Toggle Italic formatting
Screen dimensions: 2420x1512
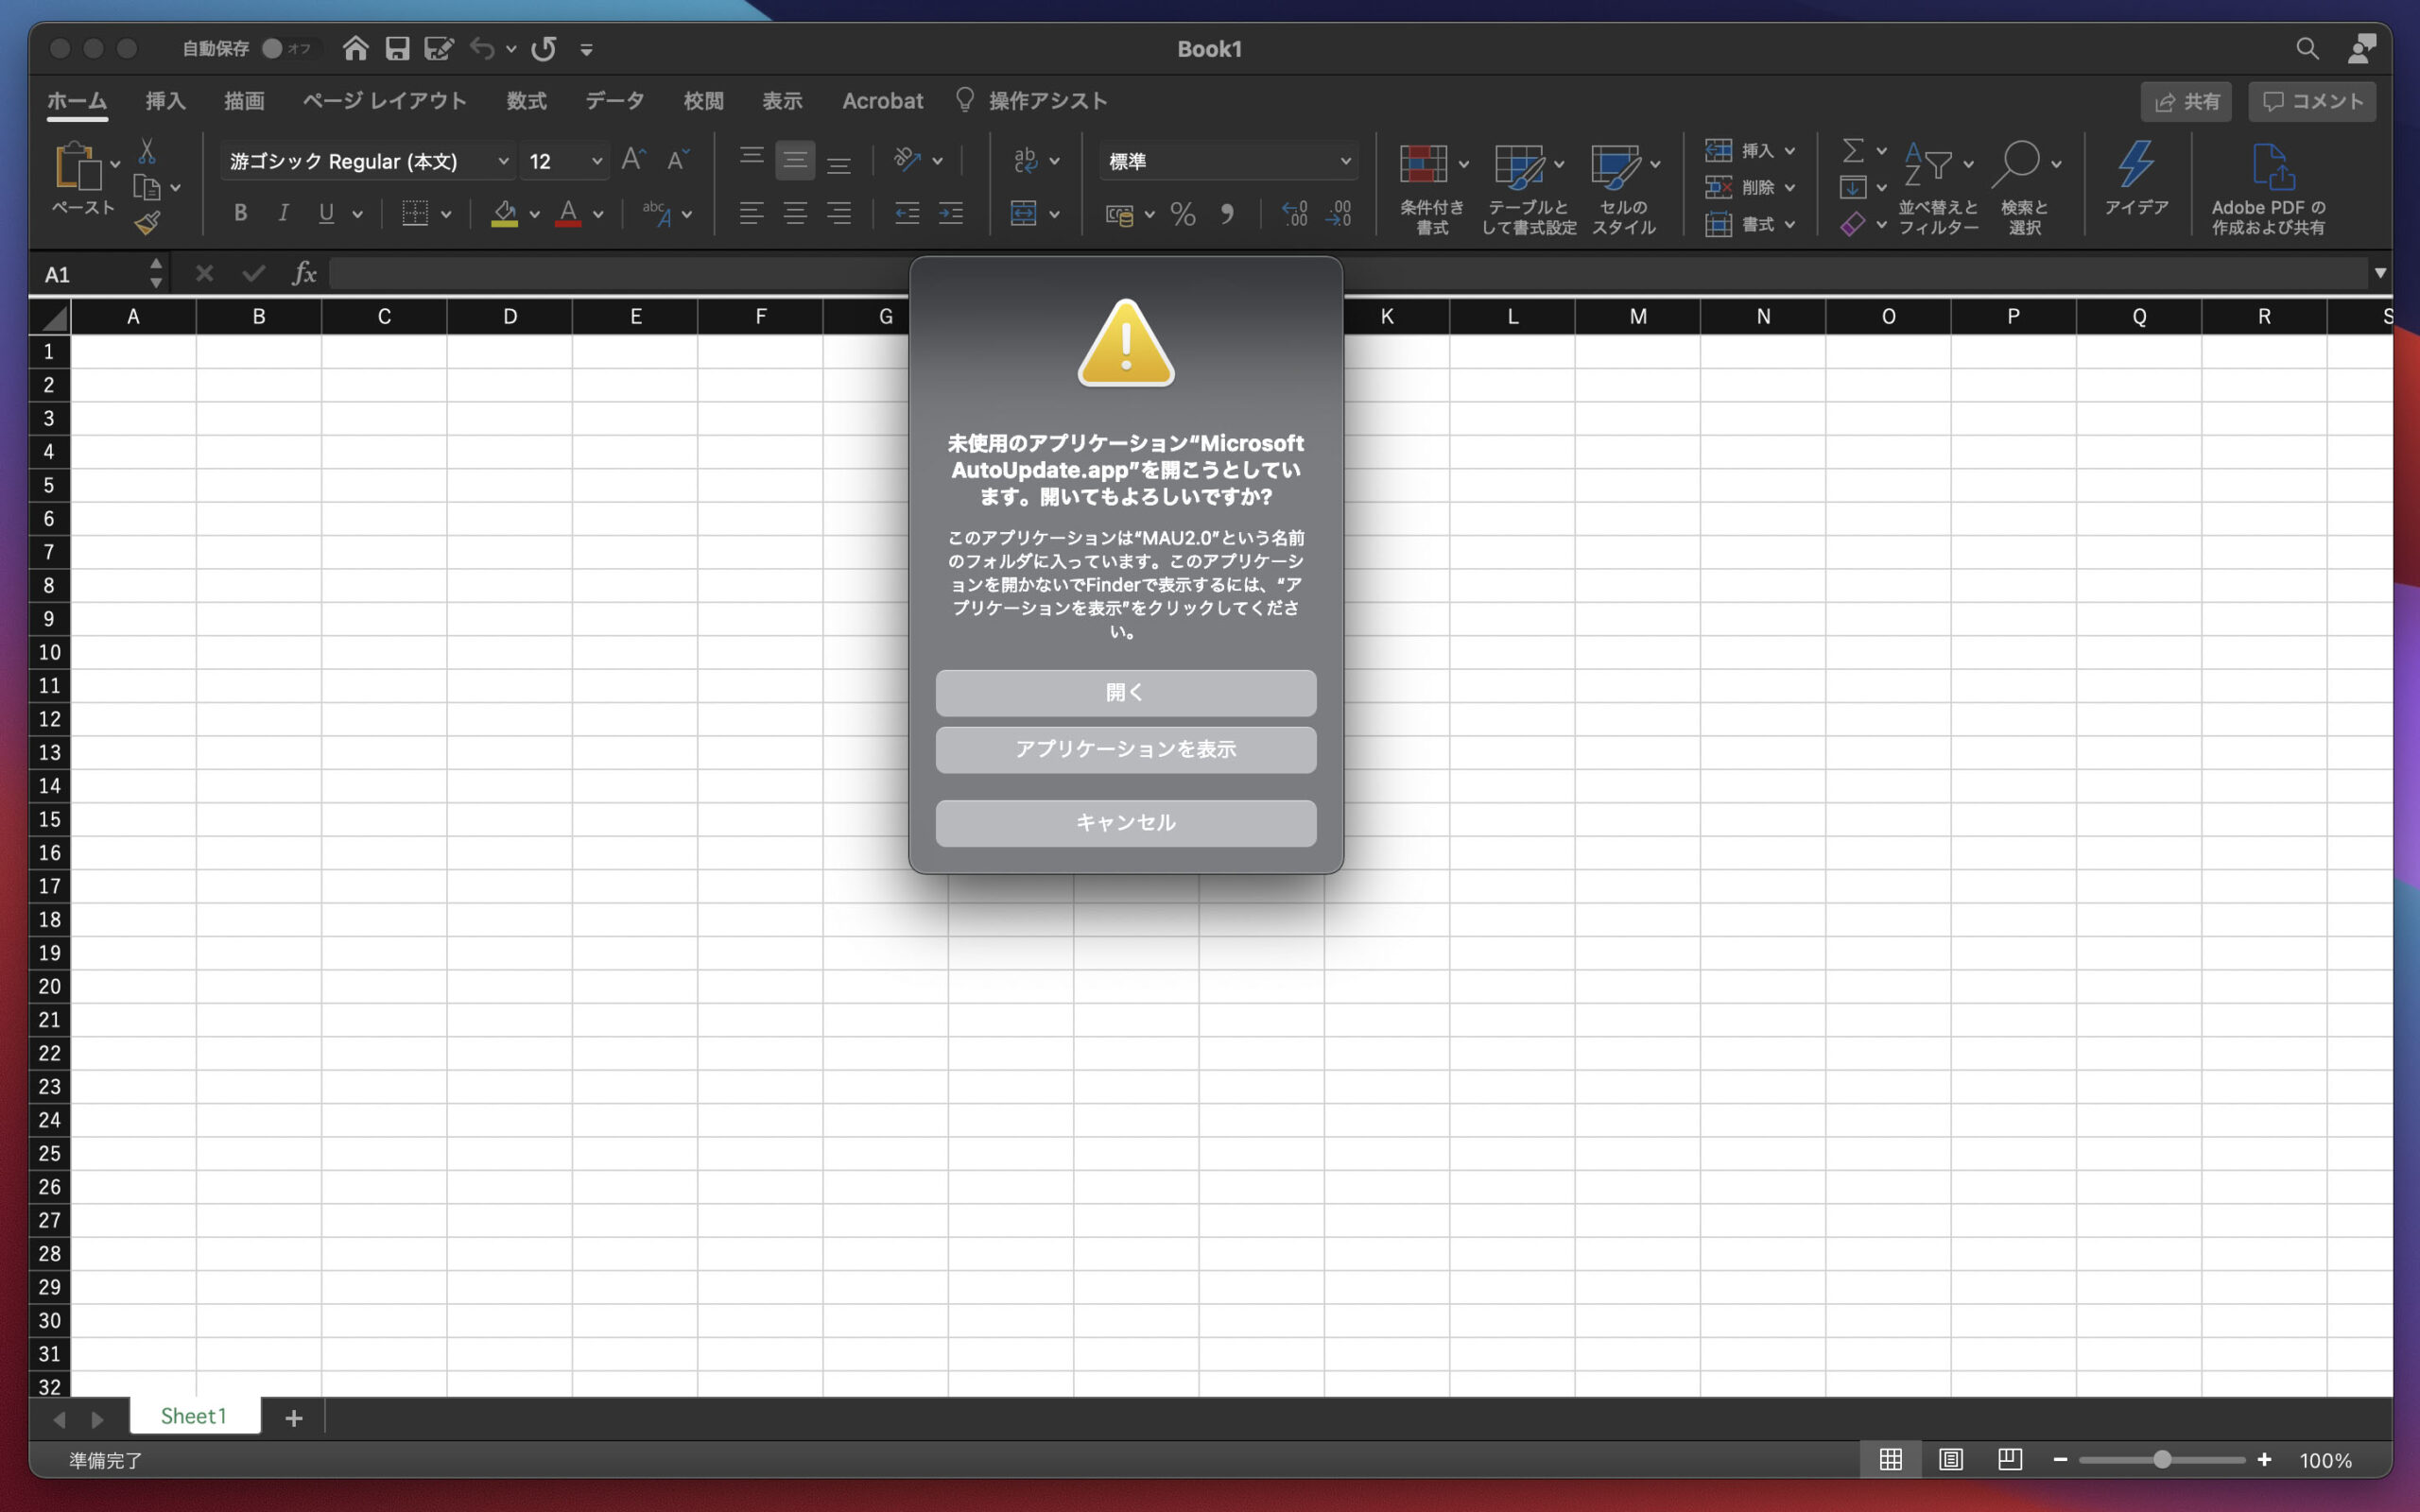[284, 213]
